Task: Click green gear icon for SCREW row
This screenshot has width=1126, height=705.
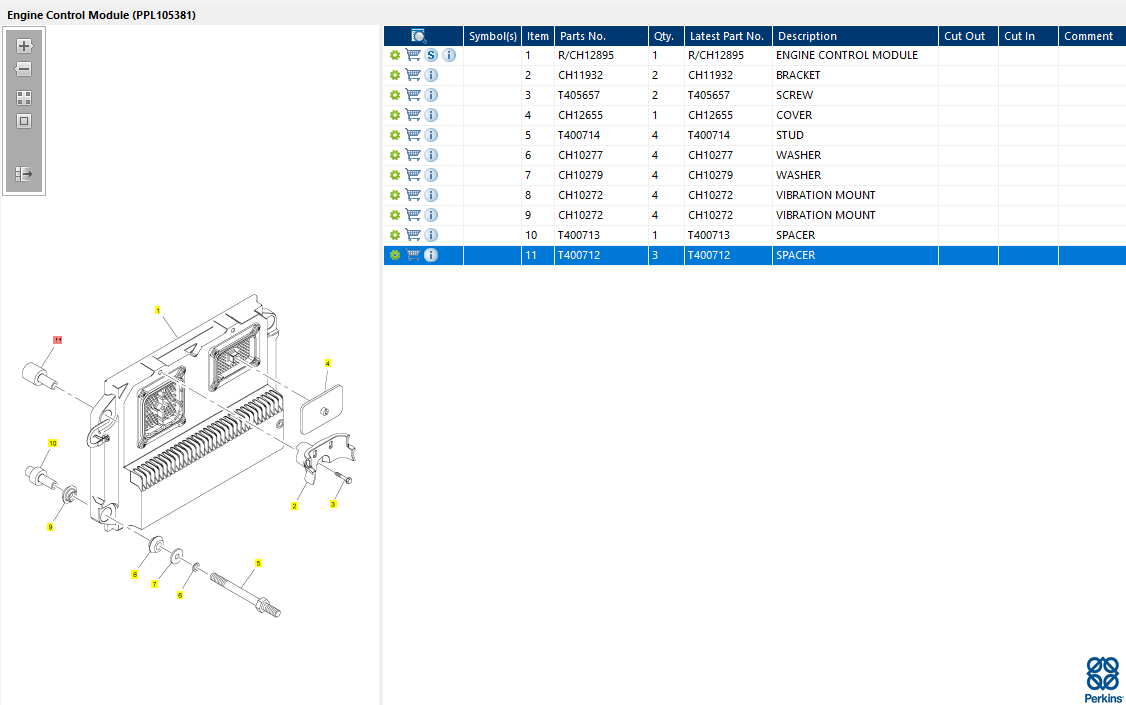Action: (x=395, y=95)
